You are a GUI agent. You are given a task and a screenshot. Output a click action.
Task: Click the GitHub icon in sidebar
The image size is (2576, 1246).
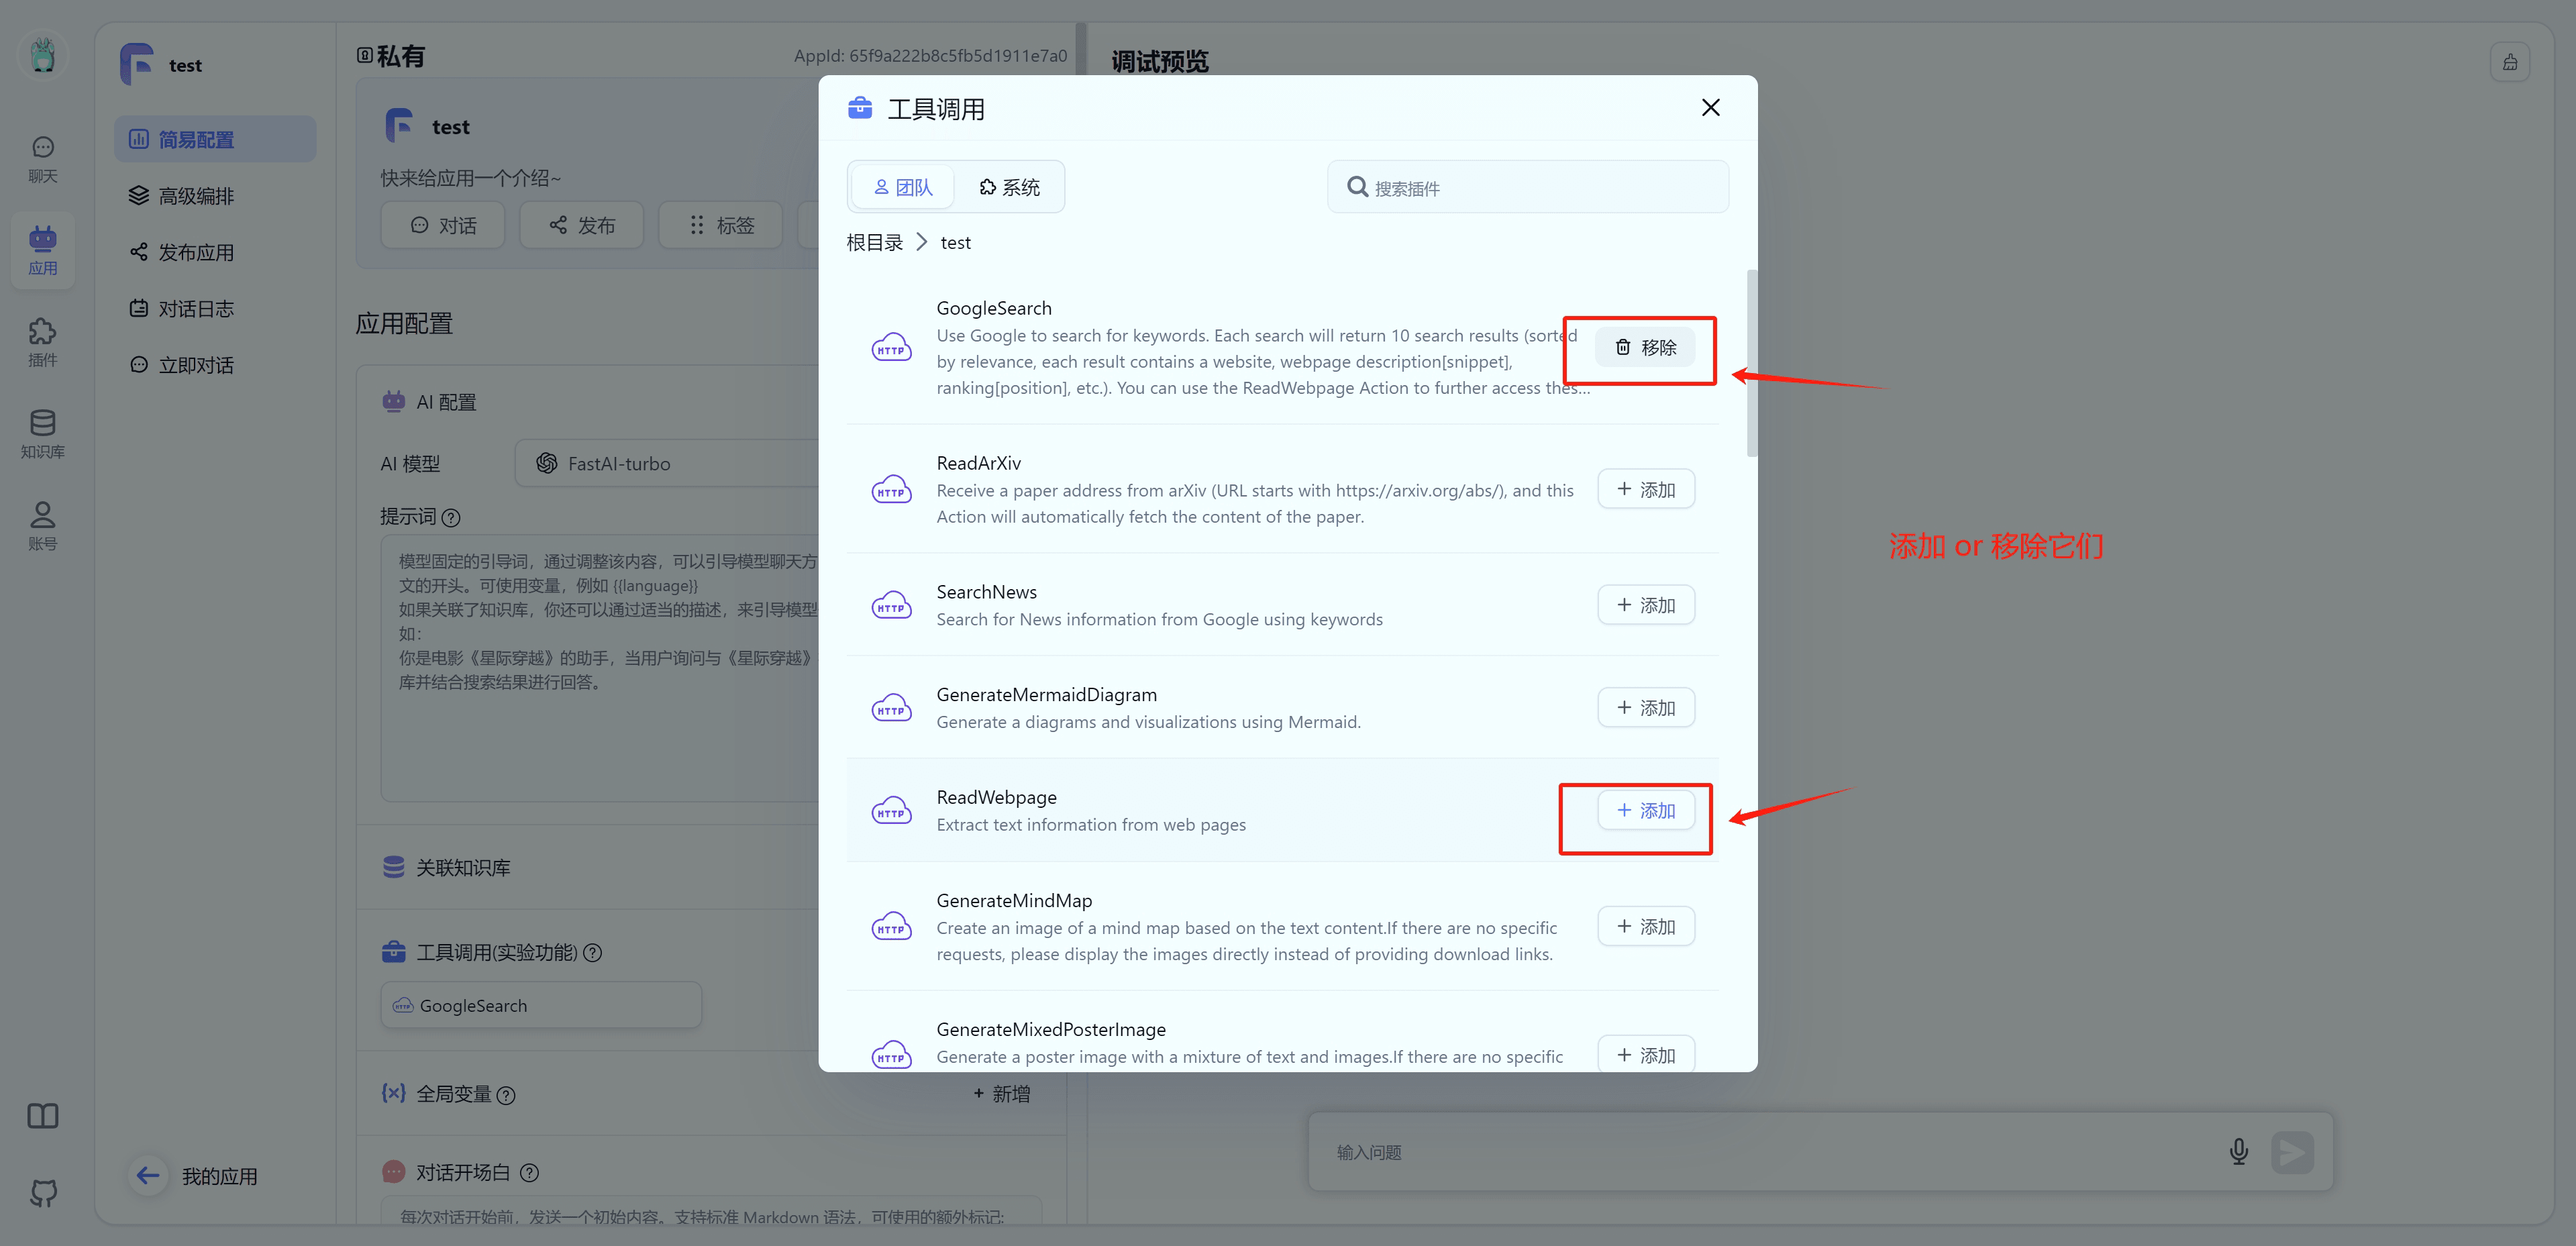click(x=42, y=1192)
